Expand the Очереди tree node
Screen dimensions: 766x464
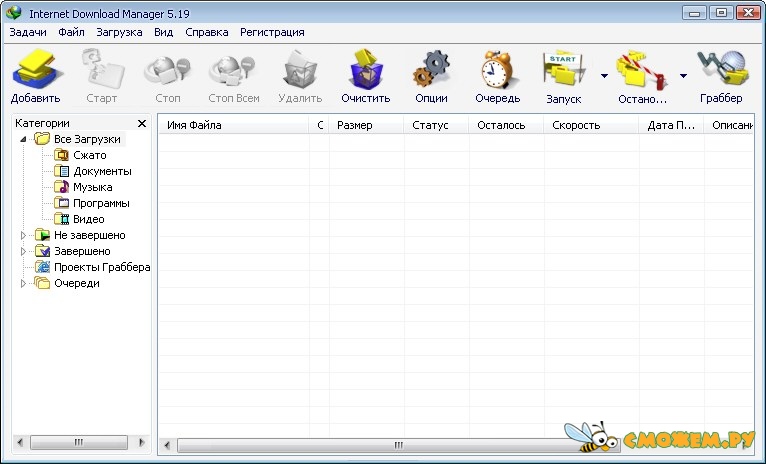pos(23,283)
